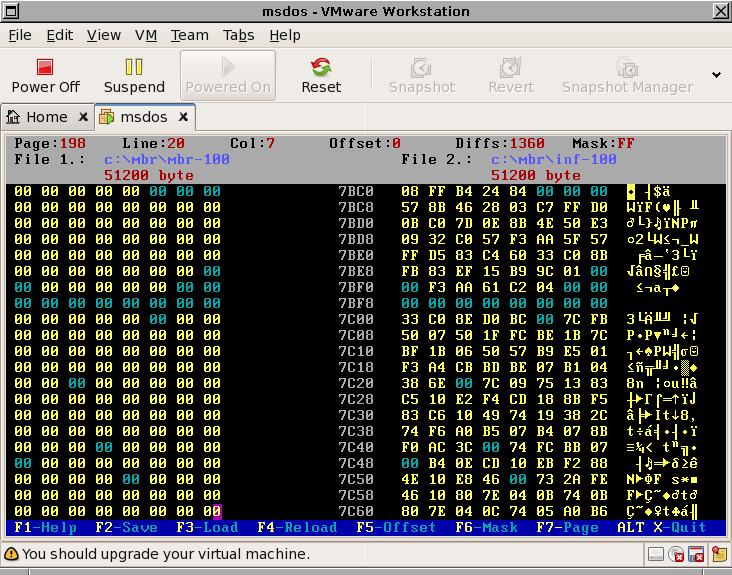Screen dimensions: 732x575
Task: Close the VMware Workstation window
Action: point(721,11)
